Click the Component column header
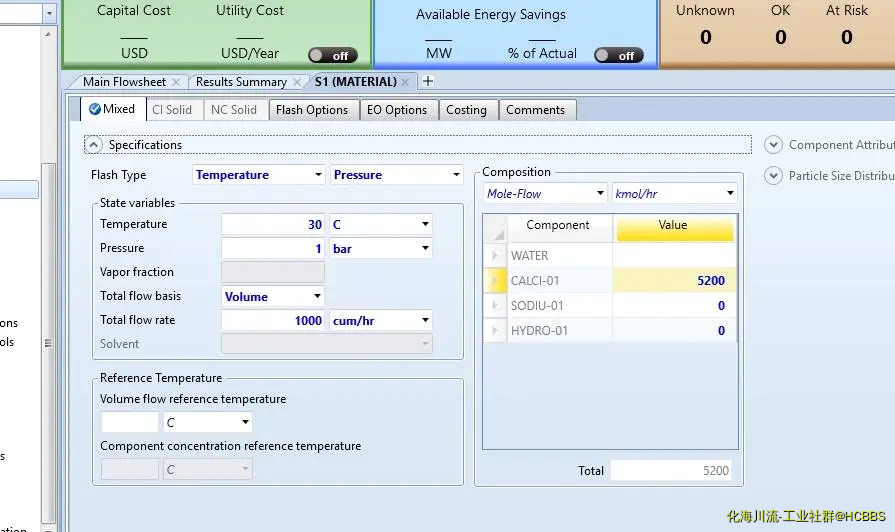 558,227
